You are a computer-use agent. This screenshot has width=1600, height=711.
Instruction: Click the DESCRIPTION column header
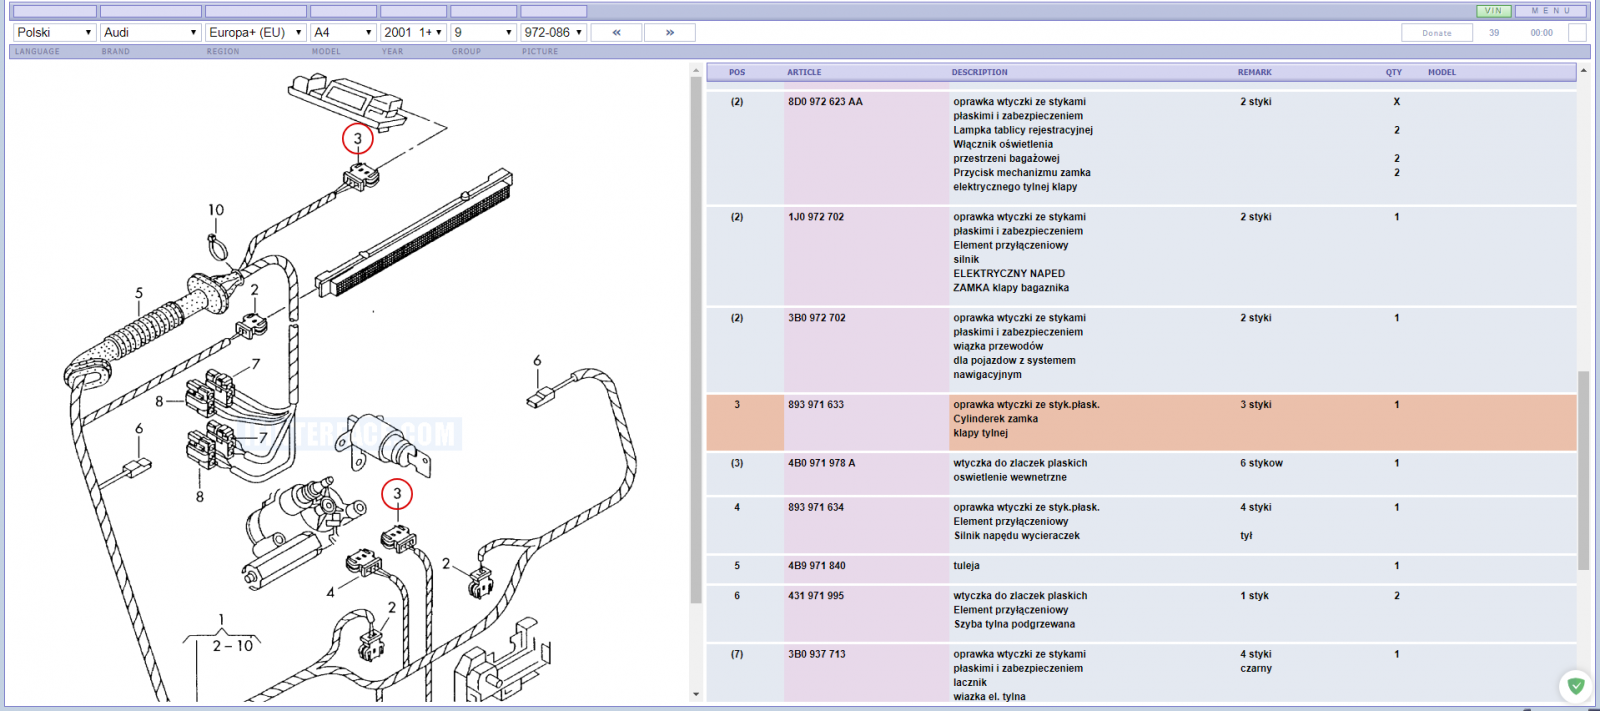pos(980,72)
